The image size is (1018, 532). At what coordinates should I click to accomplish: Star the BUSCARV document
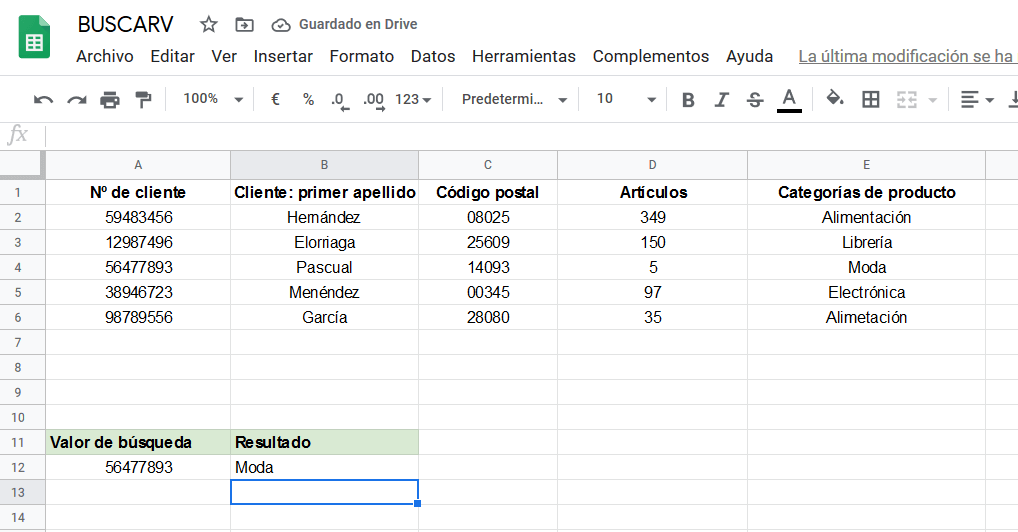click(208, 24)
